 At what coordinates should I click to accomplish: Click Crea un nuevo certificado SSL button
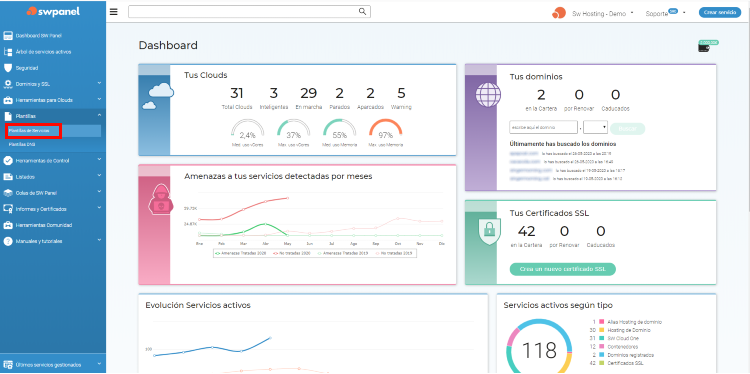coord(562,269)
